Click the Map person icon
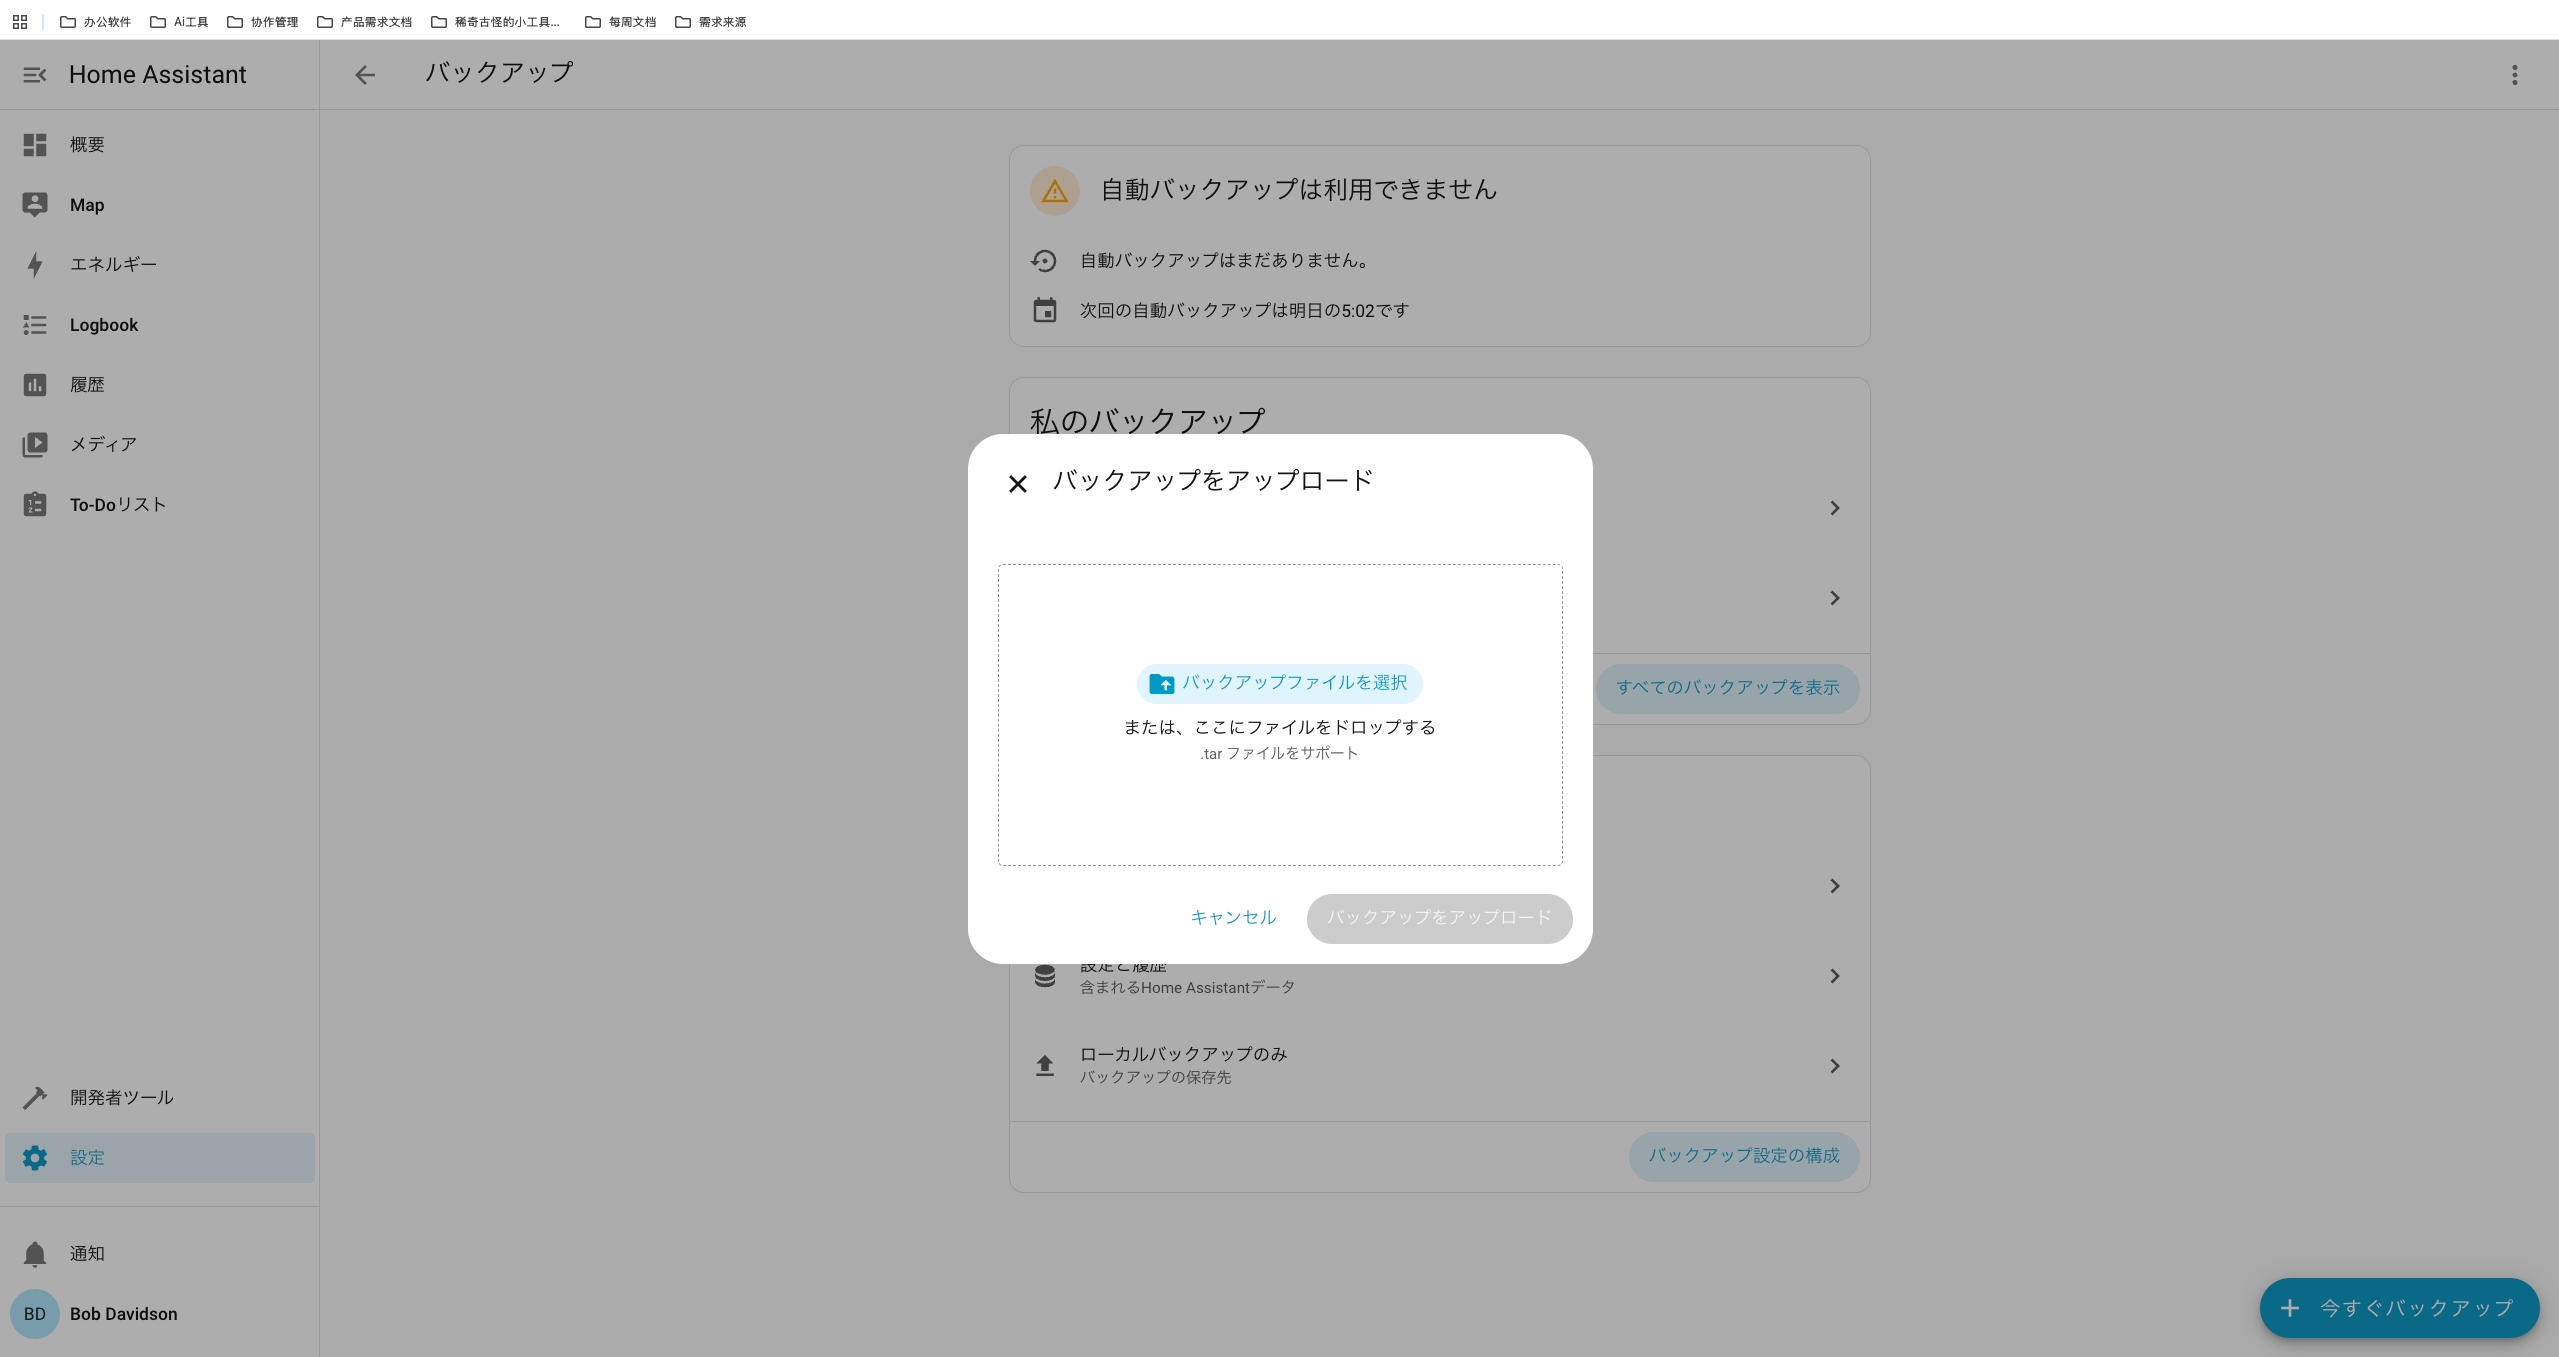The image size is (2559, 1357). (x=35, y=205)
